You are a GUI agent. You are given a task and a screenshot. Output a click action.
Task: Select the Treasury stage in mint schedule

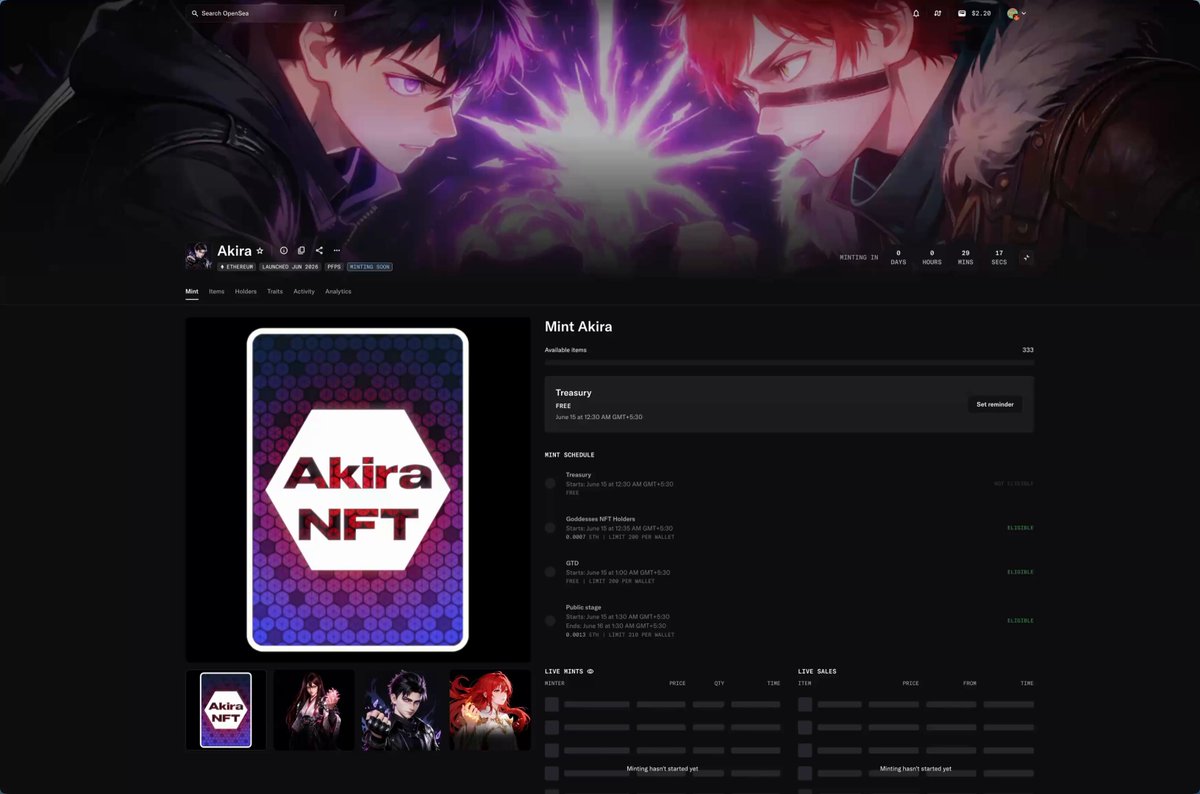789,483
